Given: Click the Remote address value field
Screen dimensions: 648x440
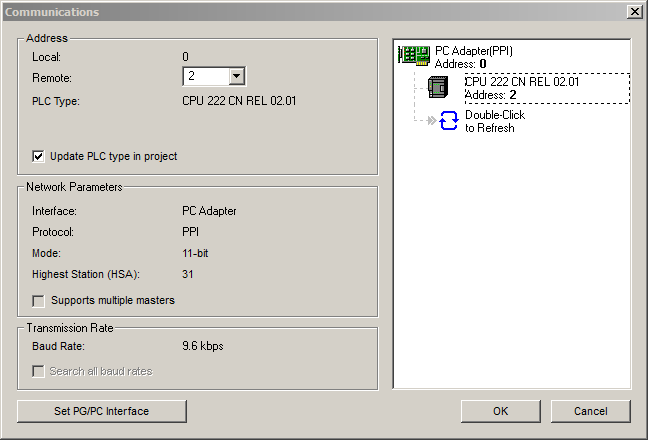Looking at the screenshot, I should click(x=206, y=76).
